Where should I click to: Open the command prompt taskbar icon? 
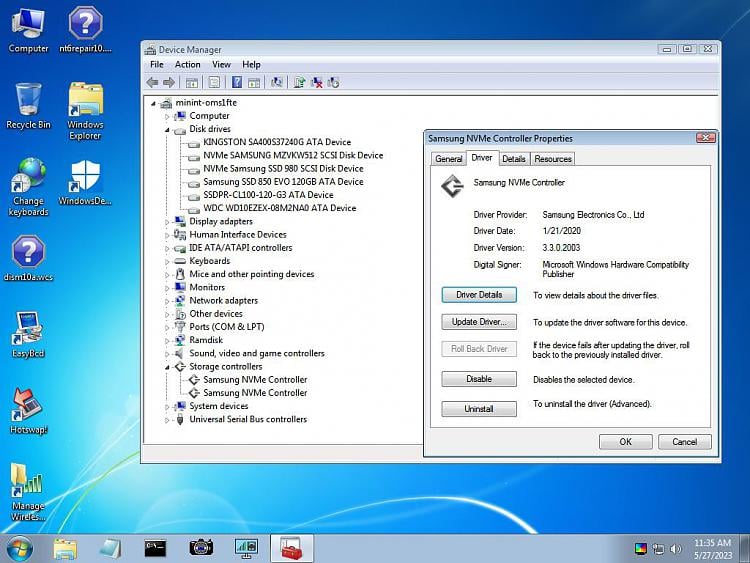(x=155, y=548)
